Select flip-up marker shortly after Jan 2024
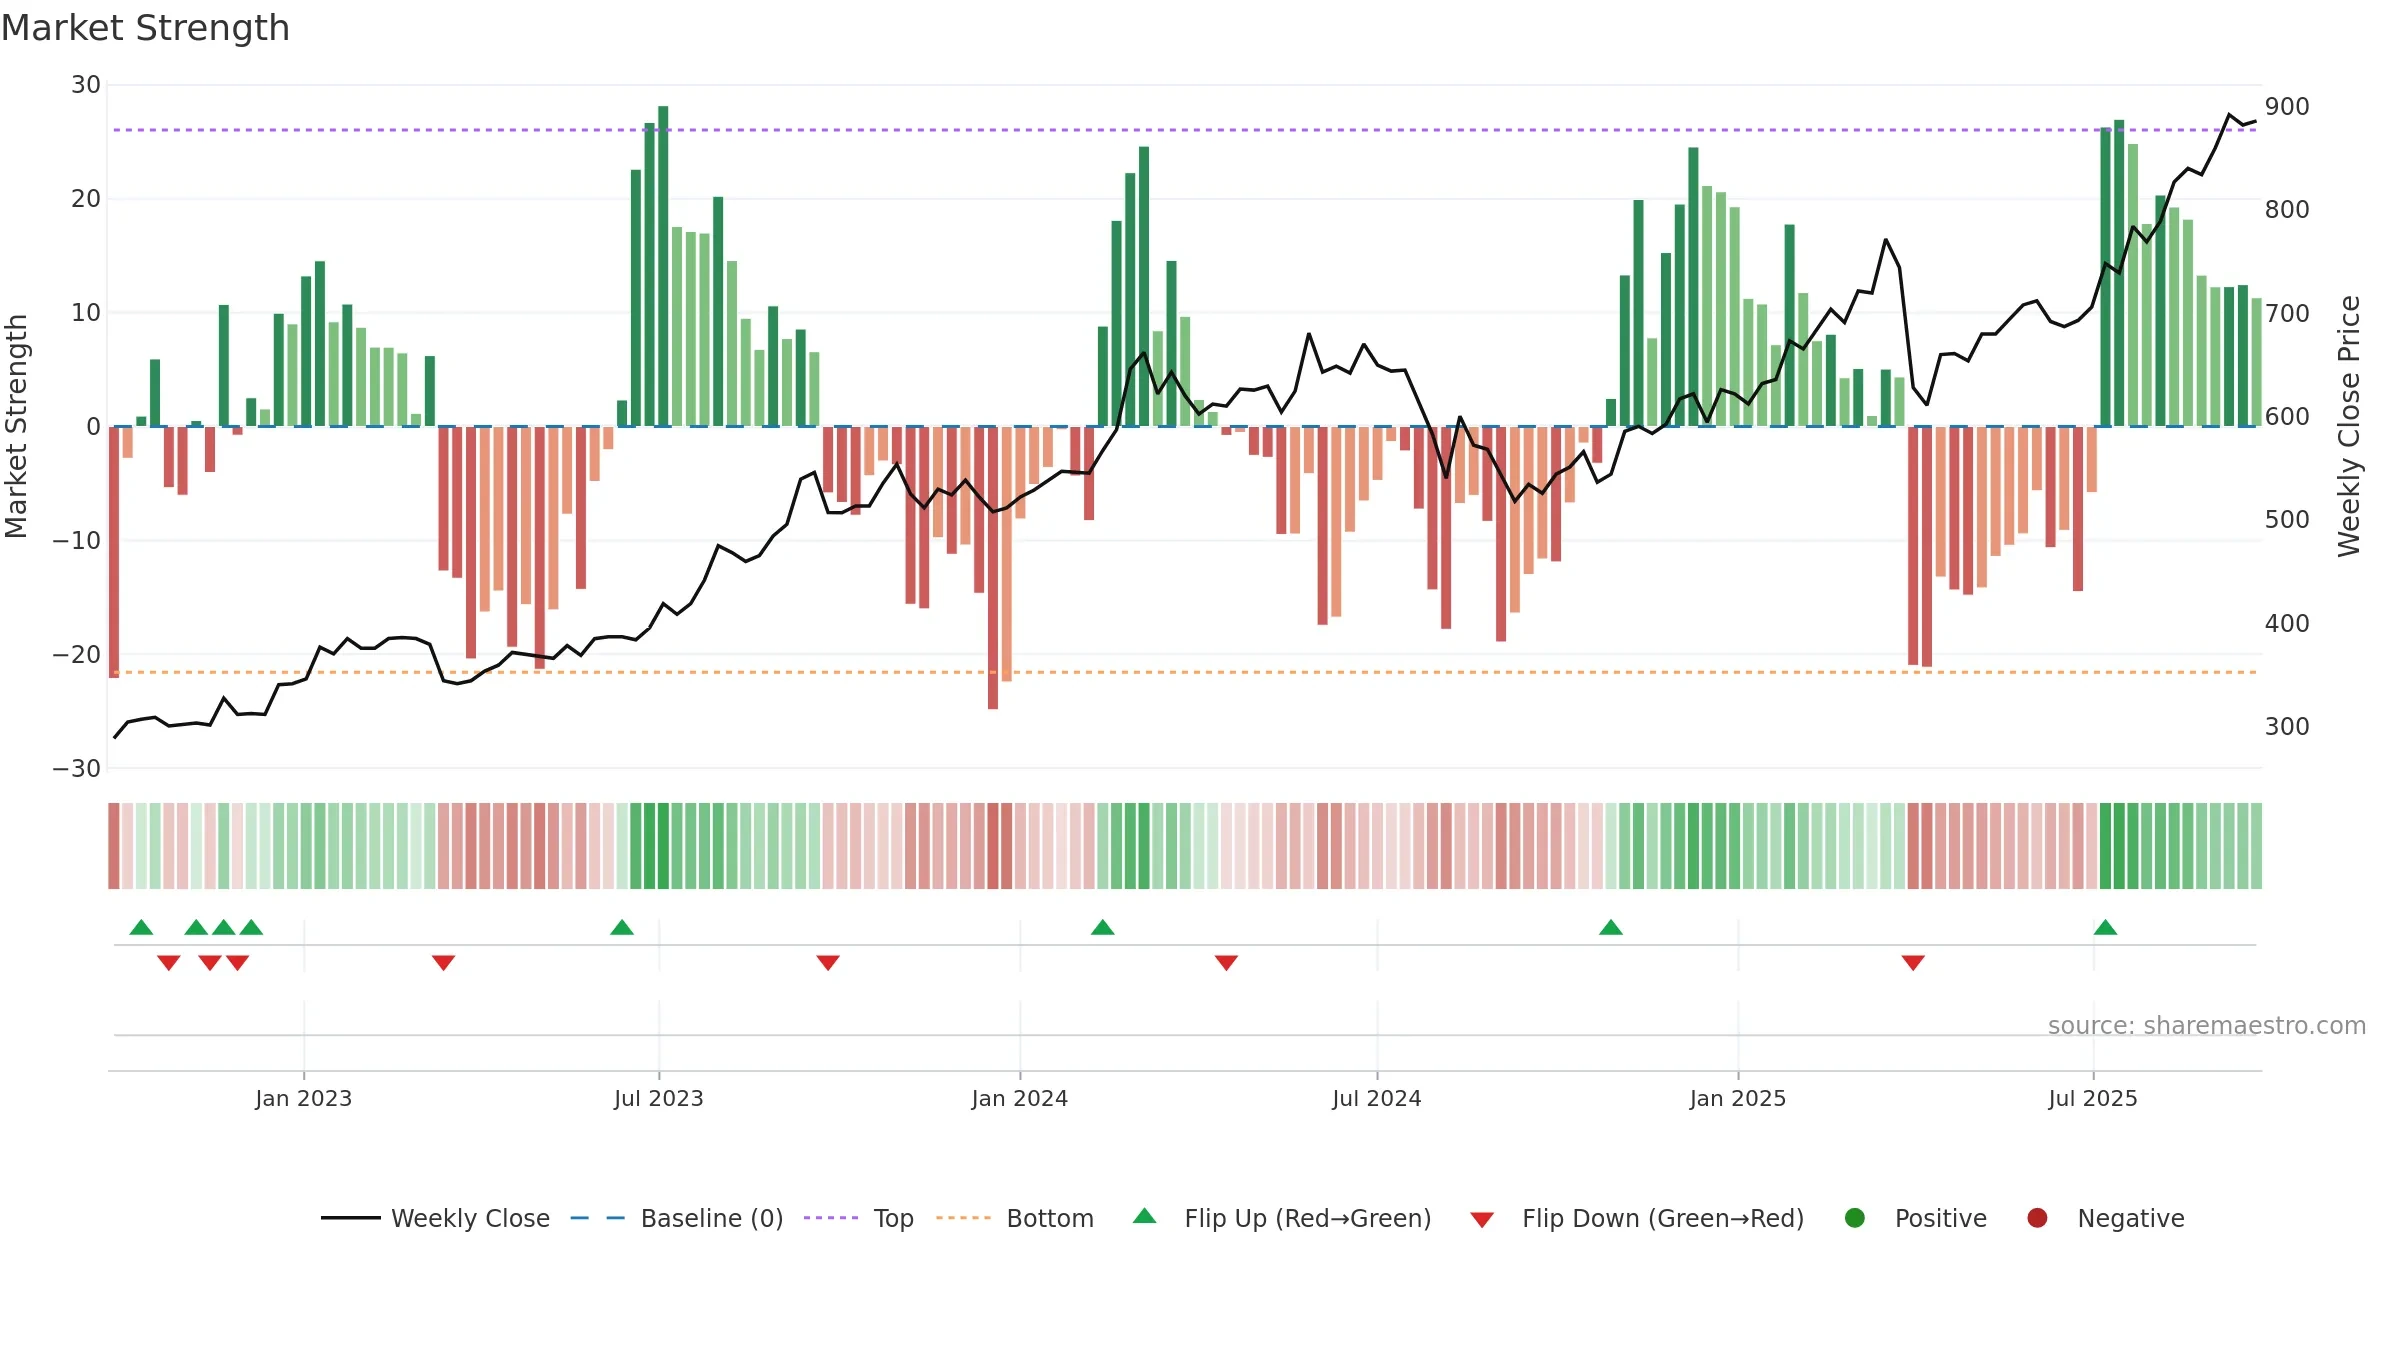 tap(1103, 927)
